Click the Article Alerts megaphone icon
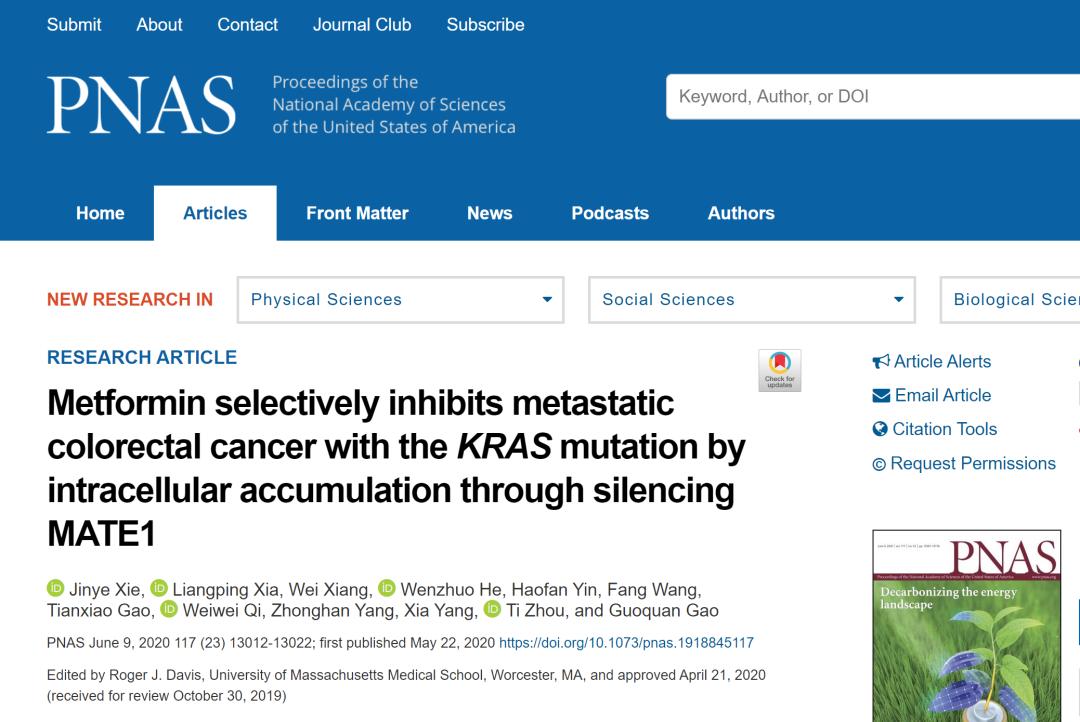 tap(881, 362)
